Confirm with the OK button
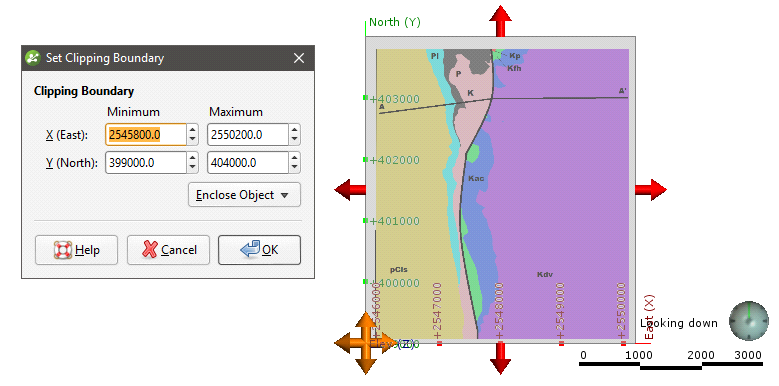Image resolution: width=779 pixels, height=386 pixels. [259, 250]
